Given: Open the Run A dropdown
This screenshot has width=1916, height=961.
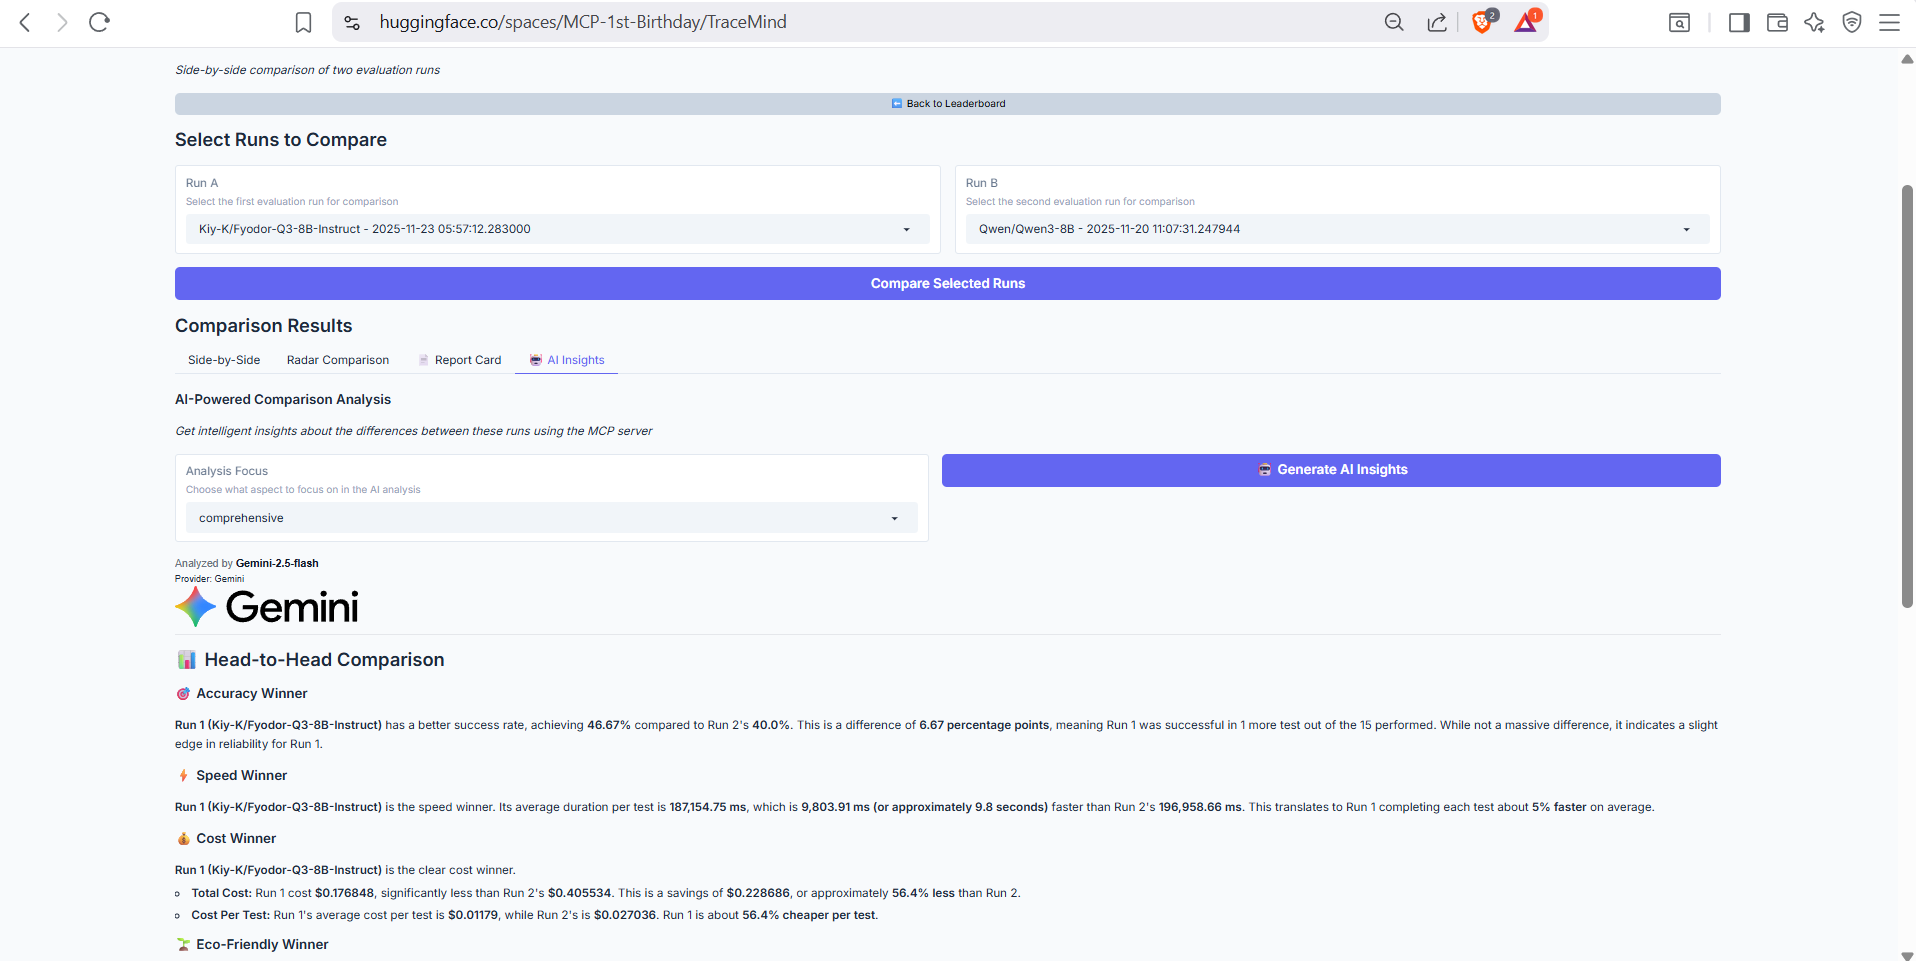Looking at the screenshot, I should point(557,229).
